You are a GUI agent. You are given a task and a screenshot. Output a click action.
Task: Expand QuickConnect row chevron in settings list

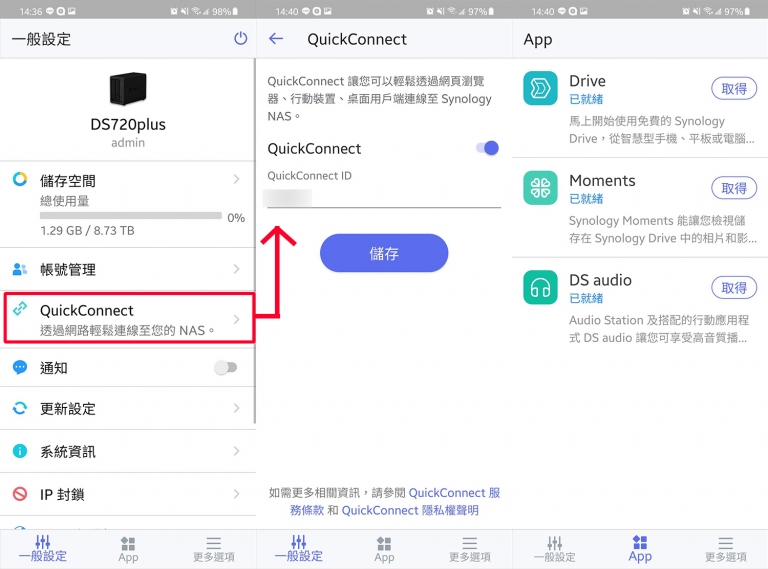(237, 319)
